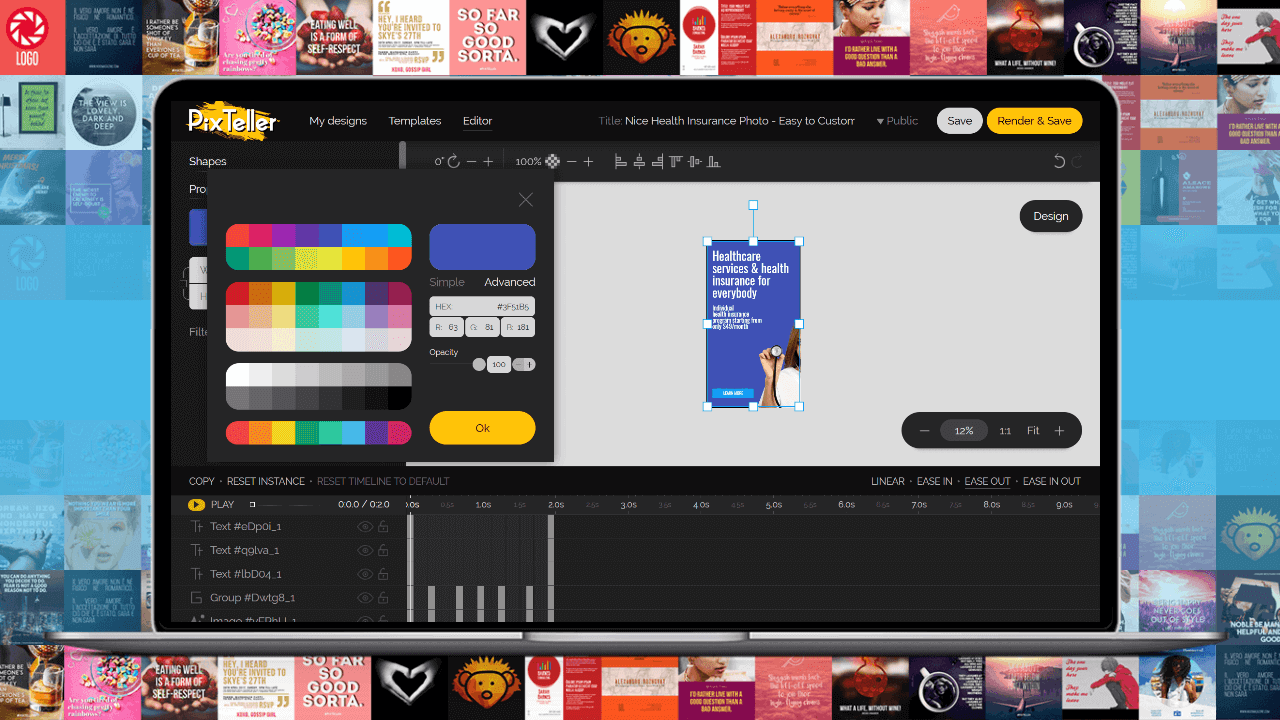Select EASE OUT easing
Image resolution: width=1280 pixels, height=720 pixels.
tap(988, 482)
